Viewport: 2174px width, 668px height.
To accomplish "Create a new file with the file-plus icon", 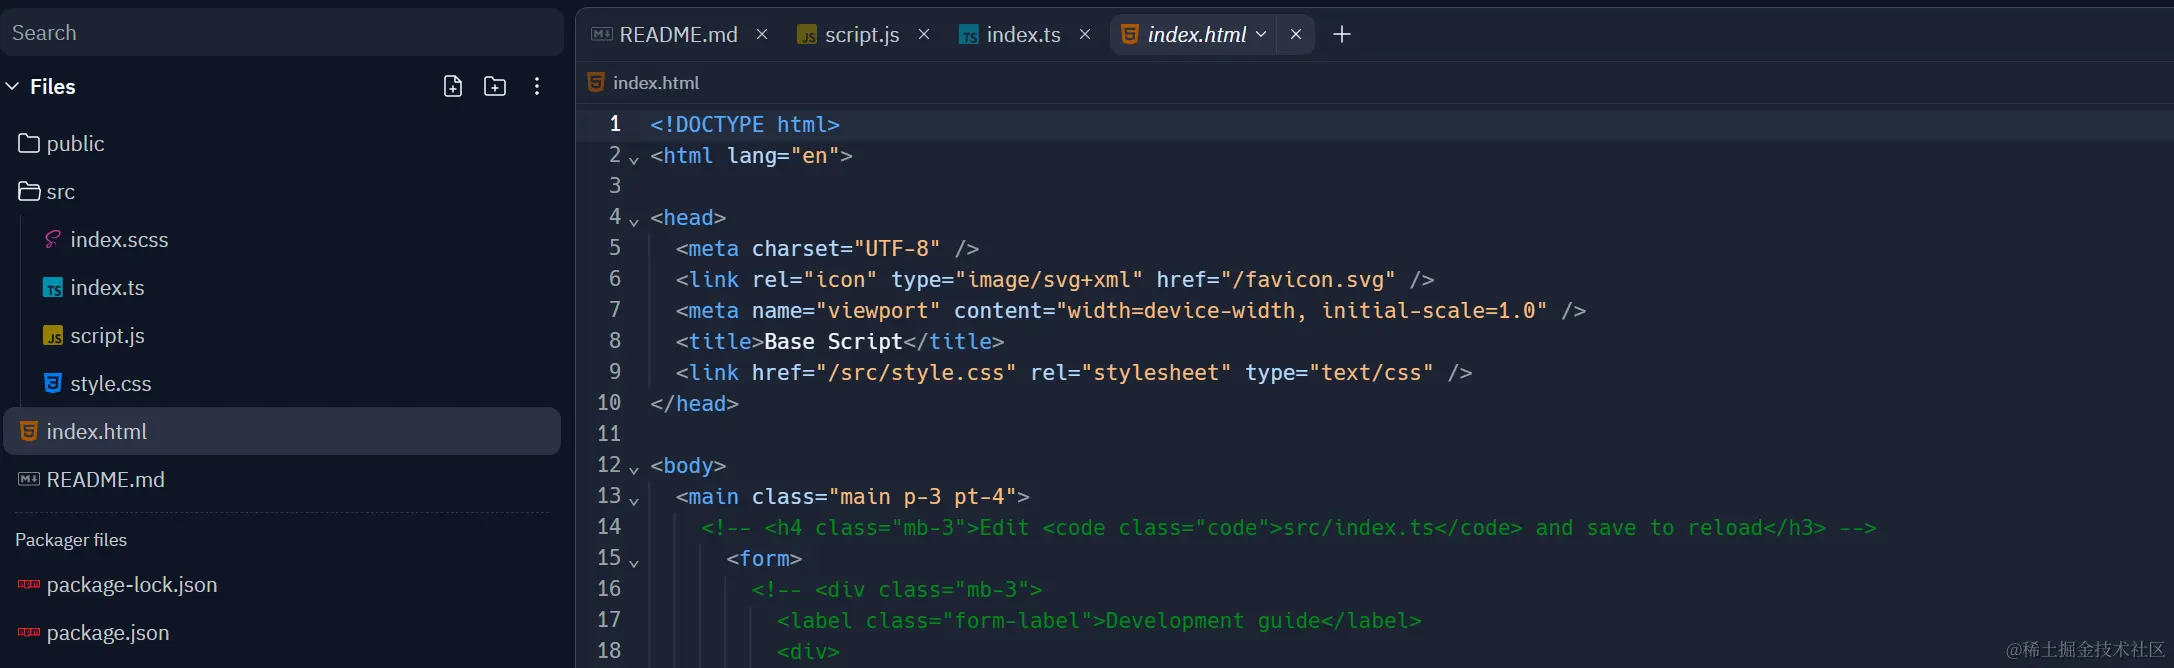I will 453,87.
